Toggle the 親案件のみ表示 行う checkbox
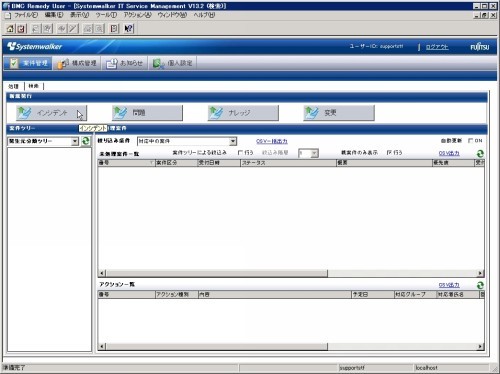The image size is (500, 374). 389,152
